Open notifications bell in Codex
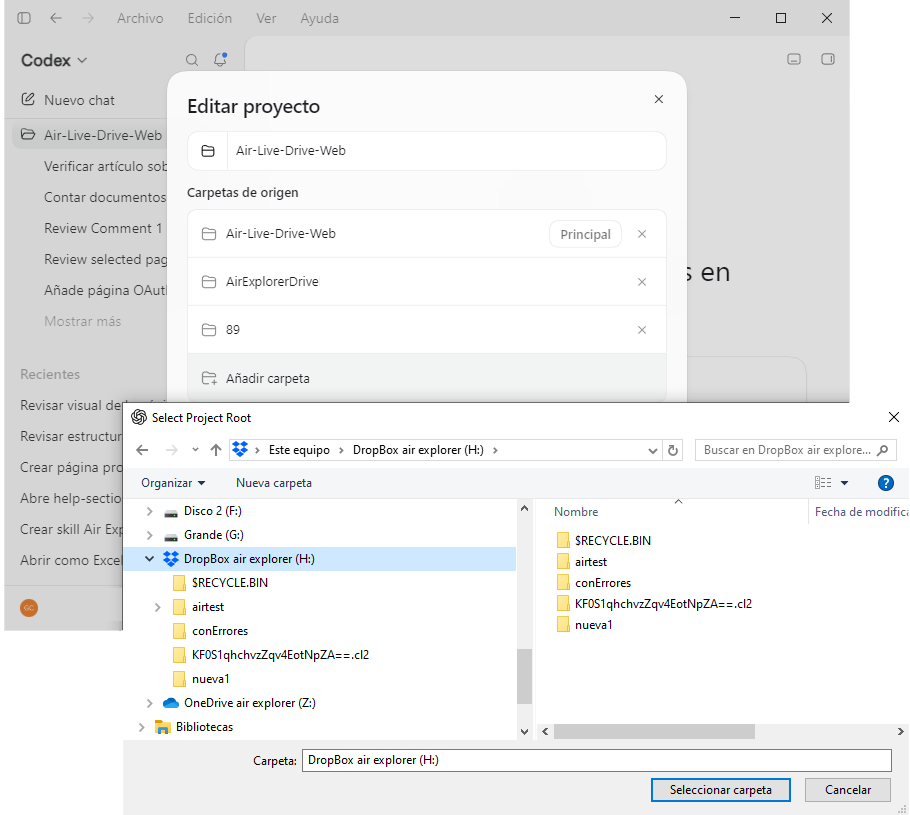Image resolution: width=910 pixels, height=815 pixels. 220,59
